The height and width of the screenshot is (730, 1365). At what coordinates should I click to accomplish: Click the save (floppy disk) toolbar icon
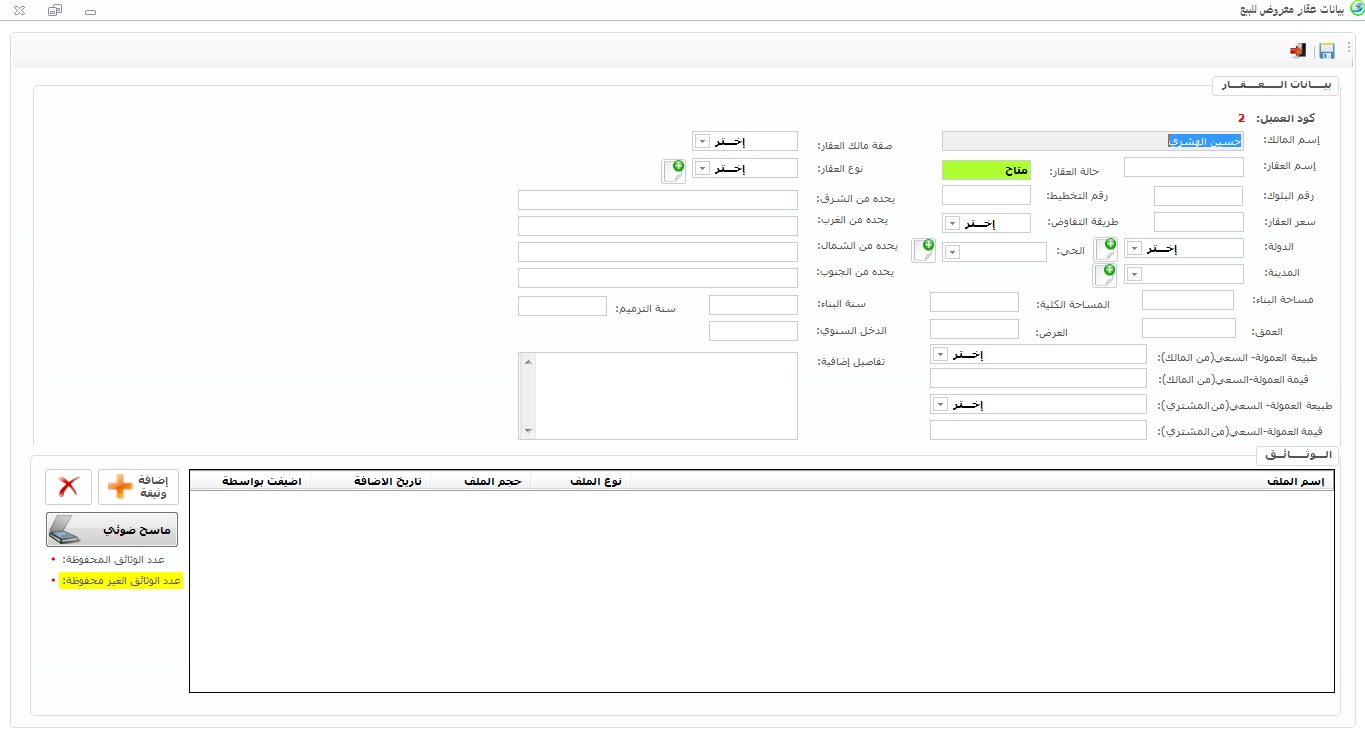(x=1327, y=51)
